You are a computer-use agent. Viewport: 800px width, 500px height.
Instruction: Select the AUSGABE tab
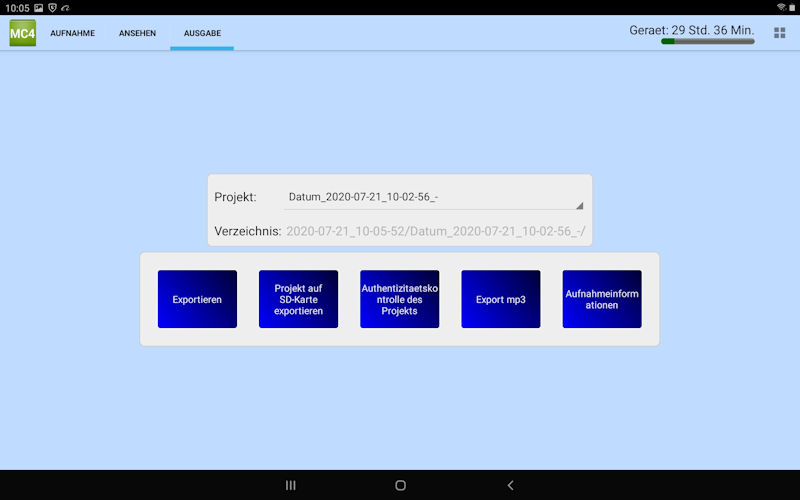click(201, 33)
